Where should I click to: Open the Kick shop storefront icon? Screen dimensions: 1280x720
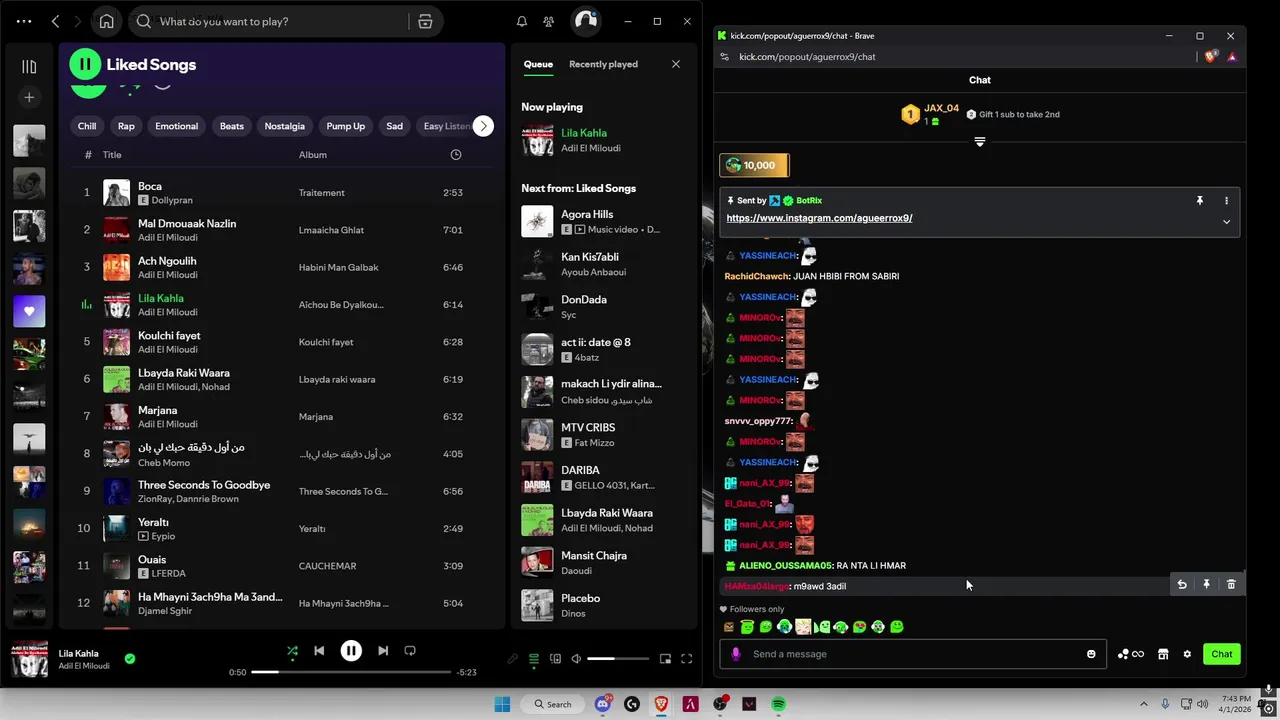tap(1163, 654)
